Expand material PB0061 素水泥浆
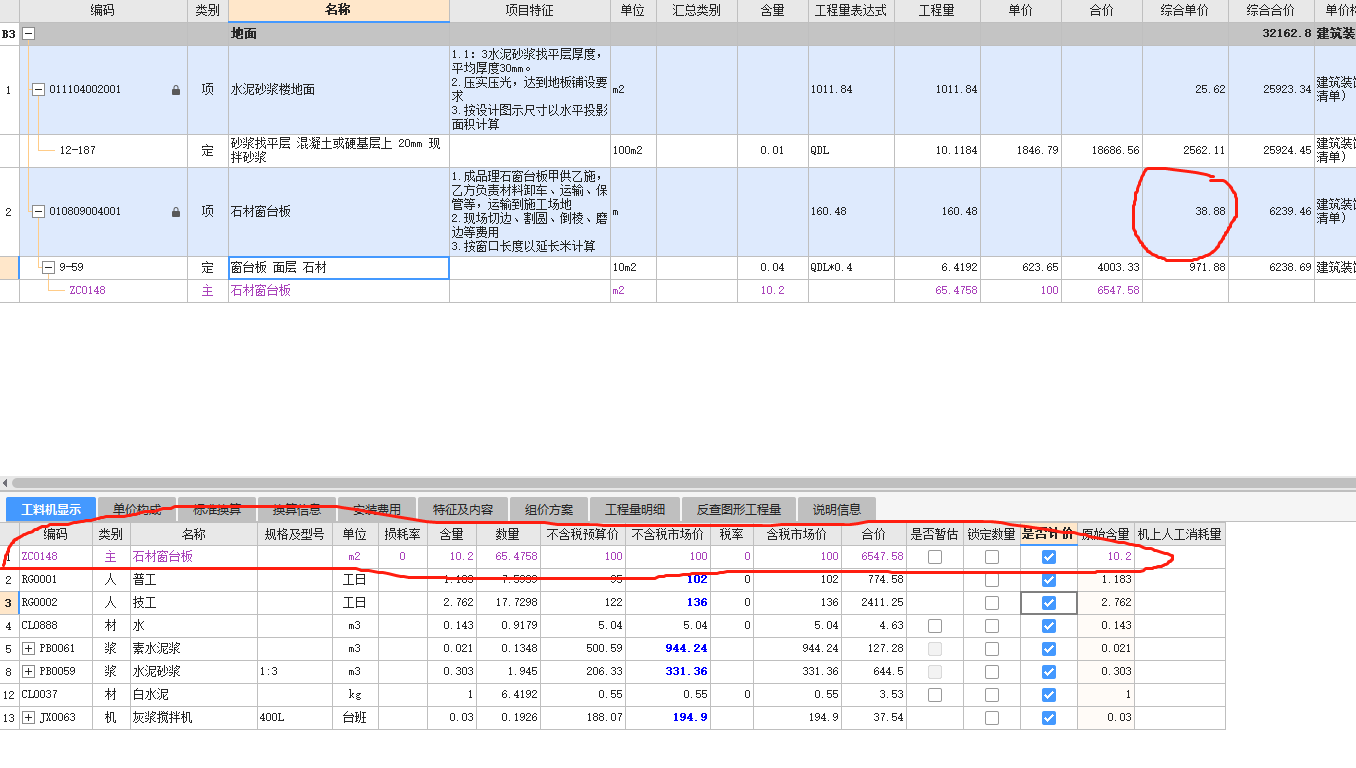Viewport: 1356px width, 768px height. [x=28, y=648]
